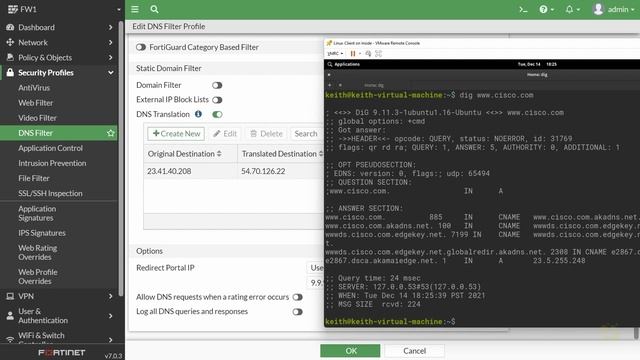Sort by Translated Destination column
640x360 pixels.
point(281,154)
